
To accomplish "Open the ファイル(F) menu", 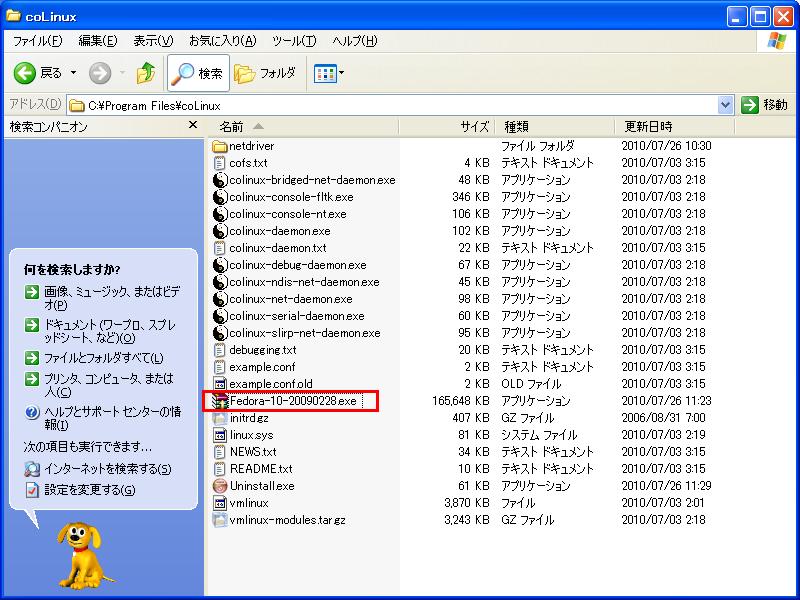I will pos(37,41).
